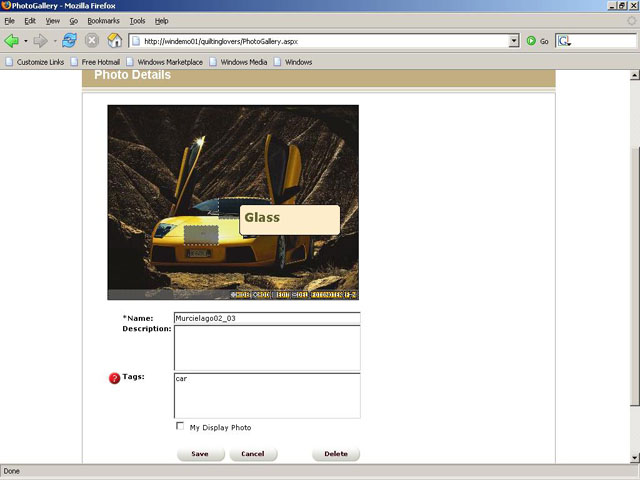The height and width of the screenshot is (480, 640).
Task: Click the red Tags help icon
Action: coord(114,378)
